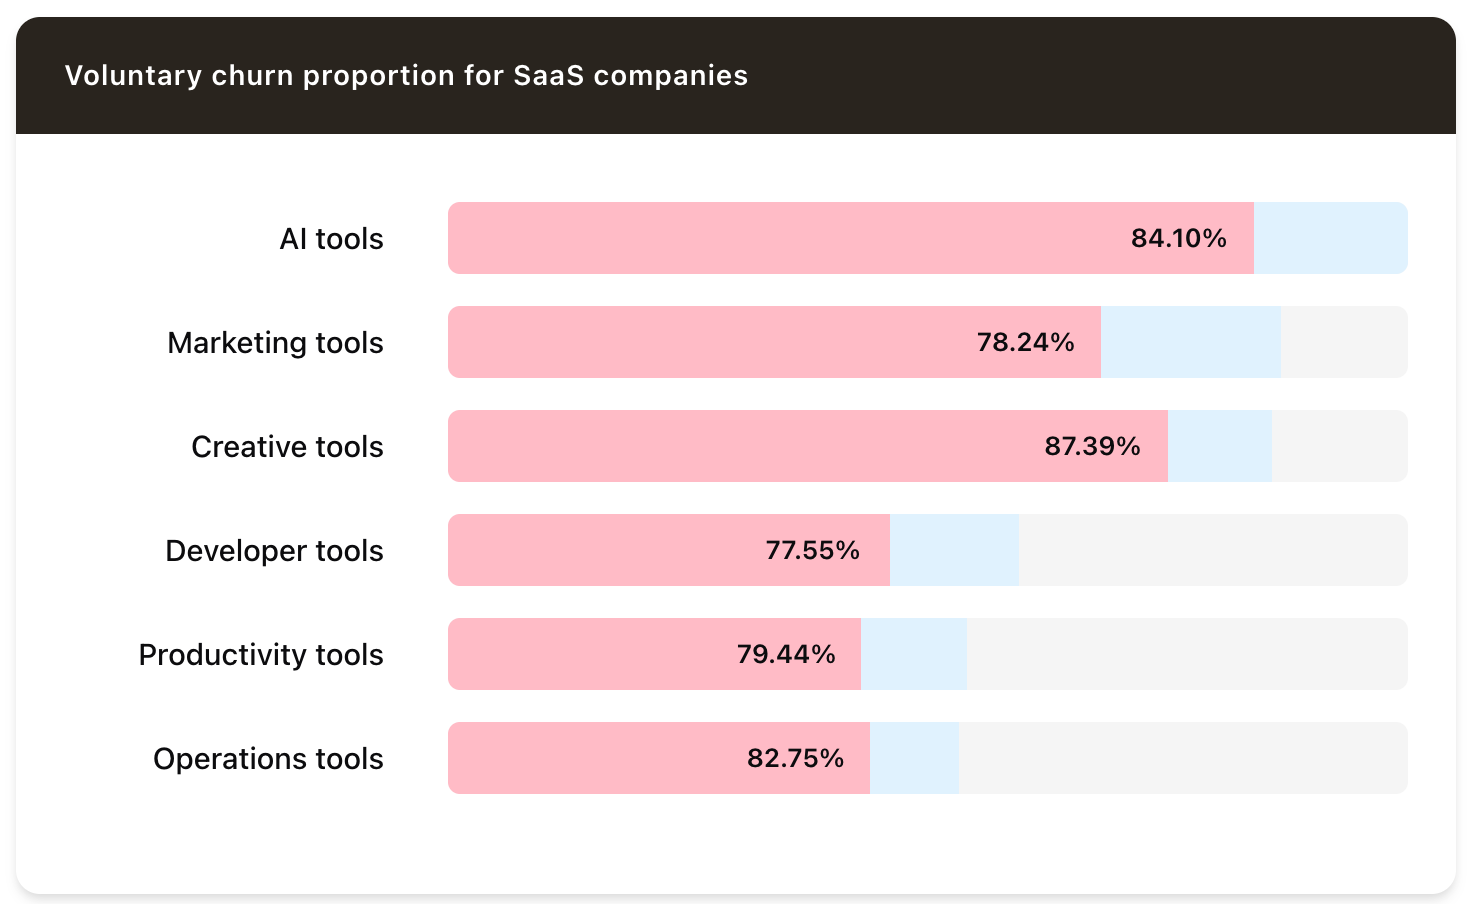
Task: Select the "Creative tools" category label
Action: [x=287, y=447]
